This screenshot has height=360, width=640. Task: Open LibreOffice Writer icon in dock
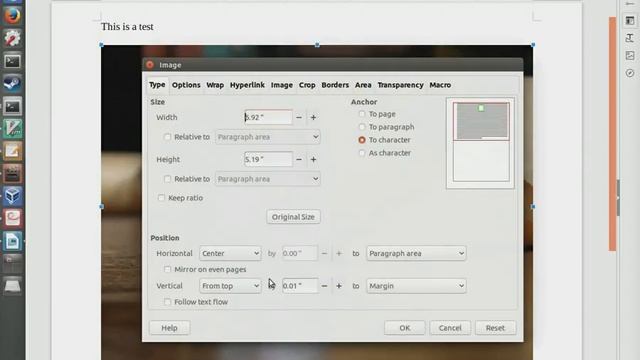[x=12, y=242]
